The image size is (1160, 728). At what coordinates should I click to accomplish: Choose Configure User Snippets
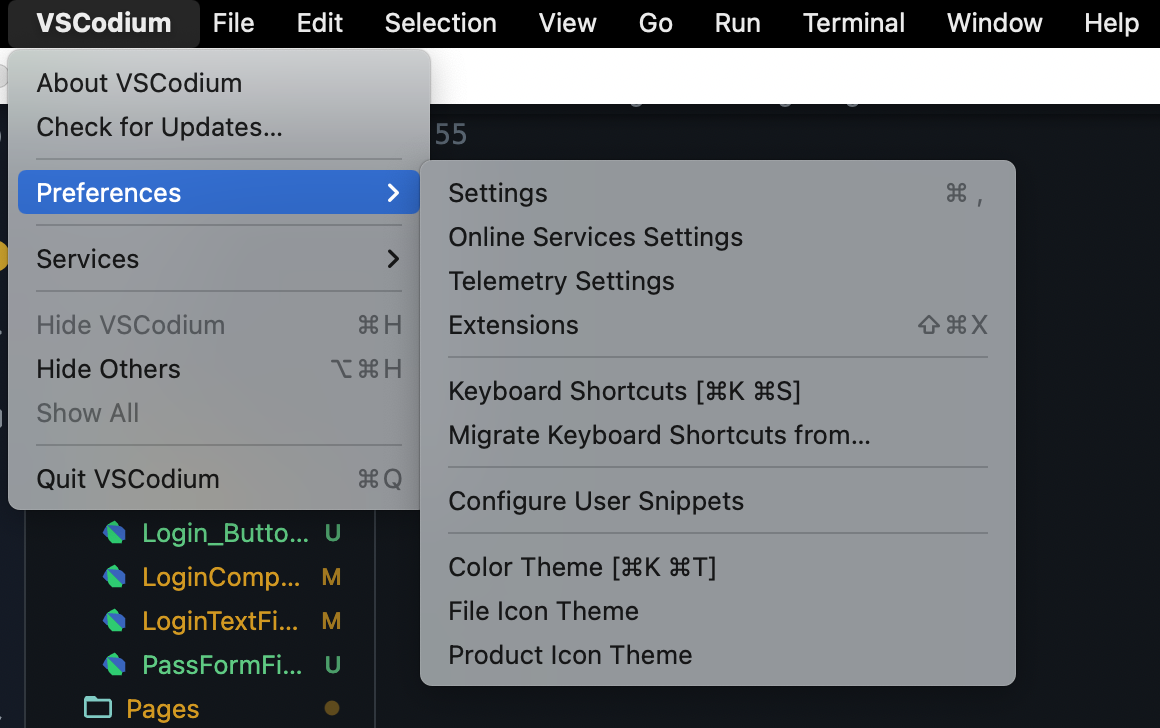point(718,501)
